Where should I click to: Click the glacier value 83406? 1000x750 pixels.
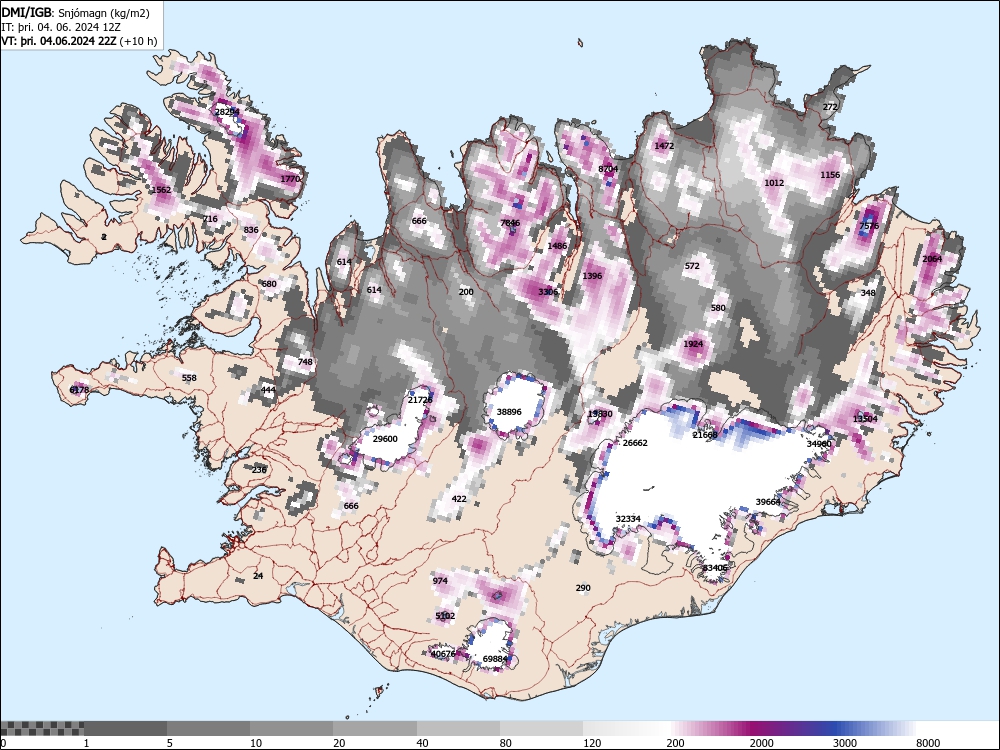pyautogui.click(x=715, y=568)
